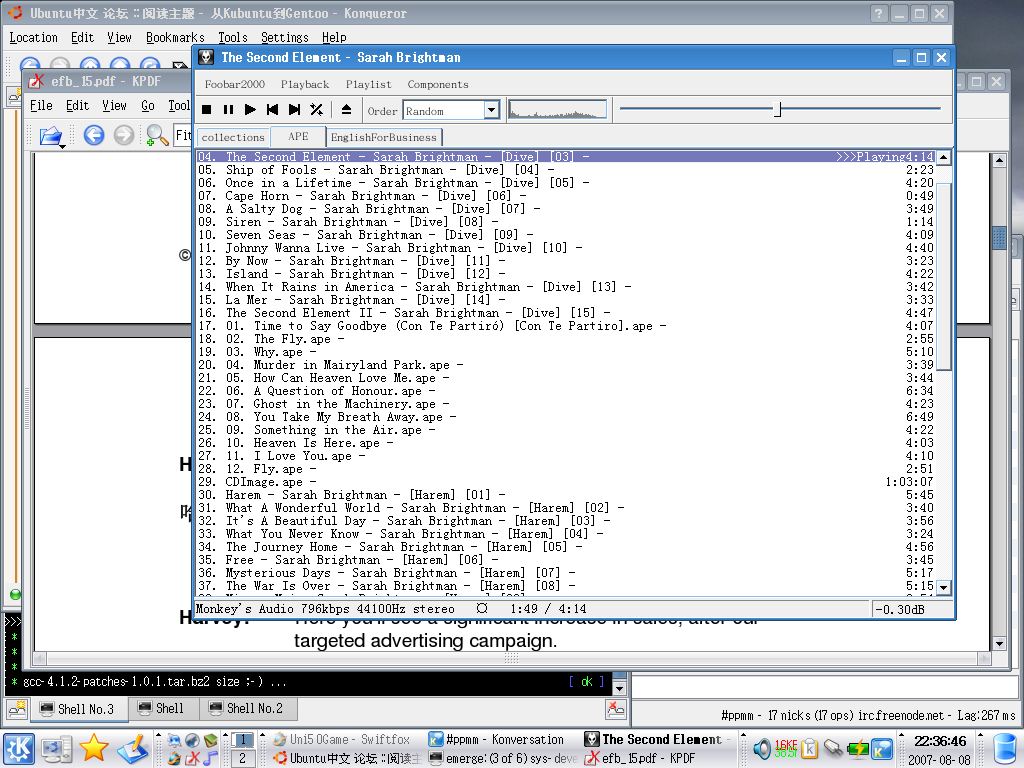Click the Foobar2000 alien window icon in title bar
Viewport: 1024px width, 768px height.
(x=206, y=57)
